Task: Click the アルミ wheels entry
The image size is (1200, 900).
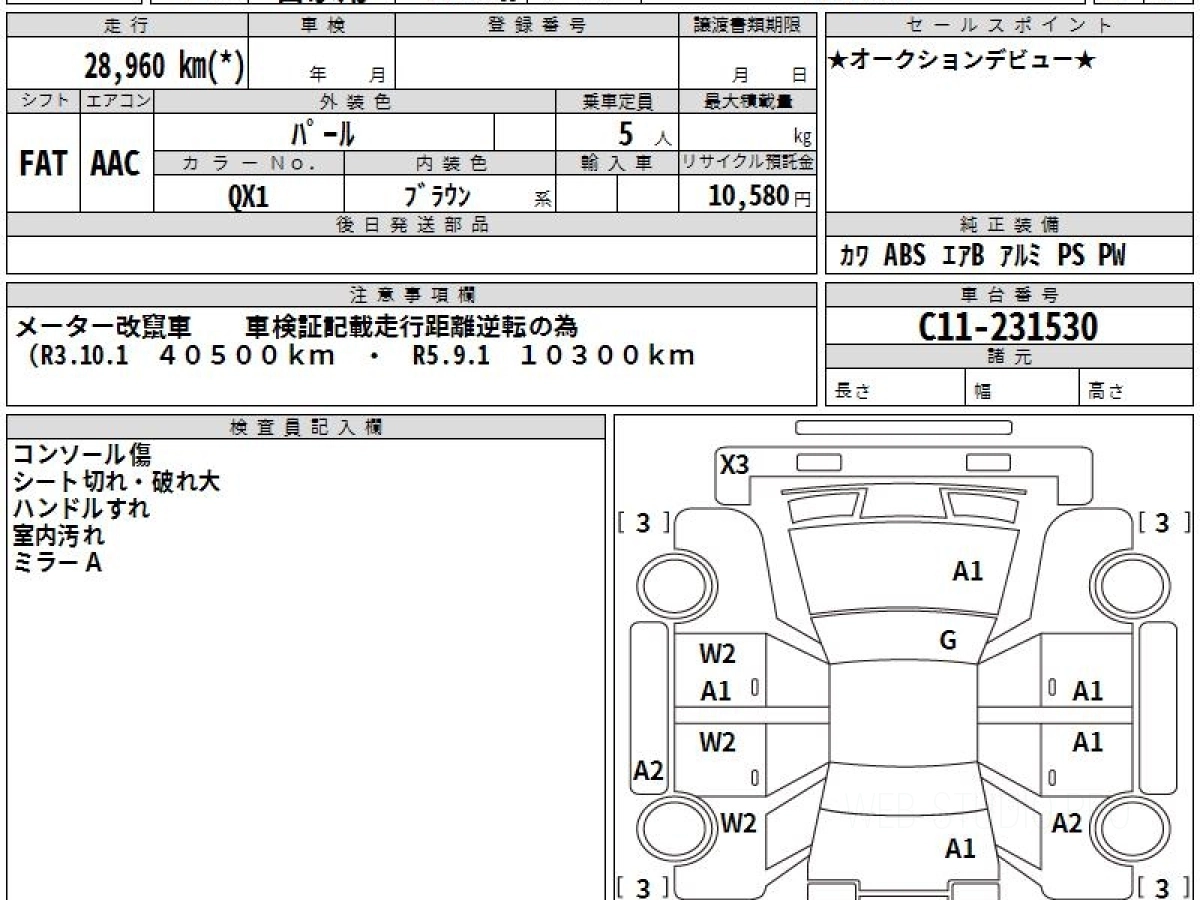Action: [x=1020, y=256]
